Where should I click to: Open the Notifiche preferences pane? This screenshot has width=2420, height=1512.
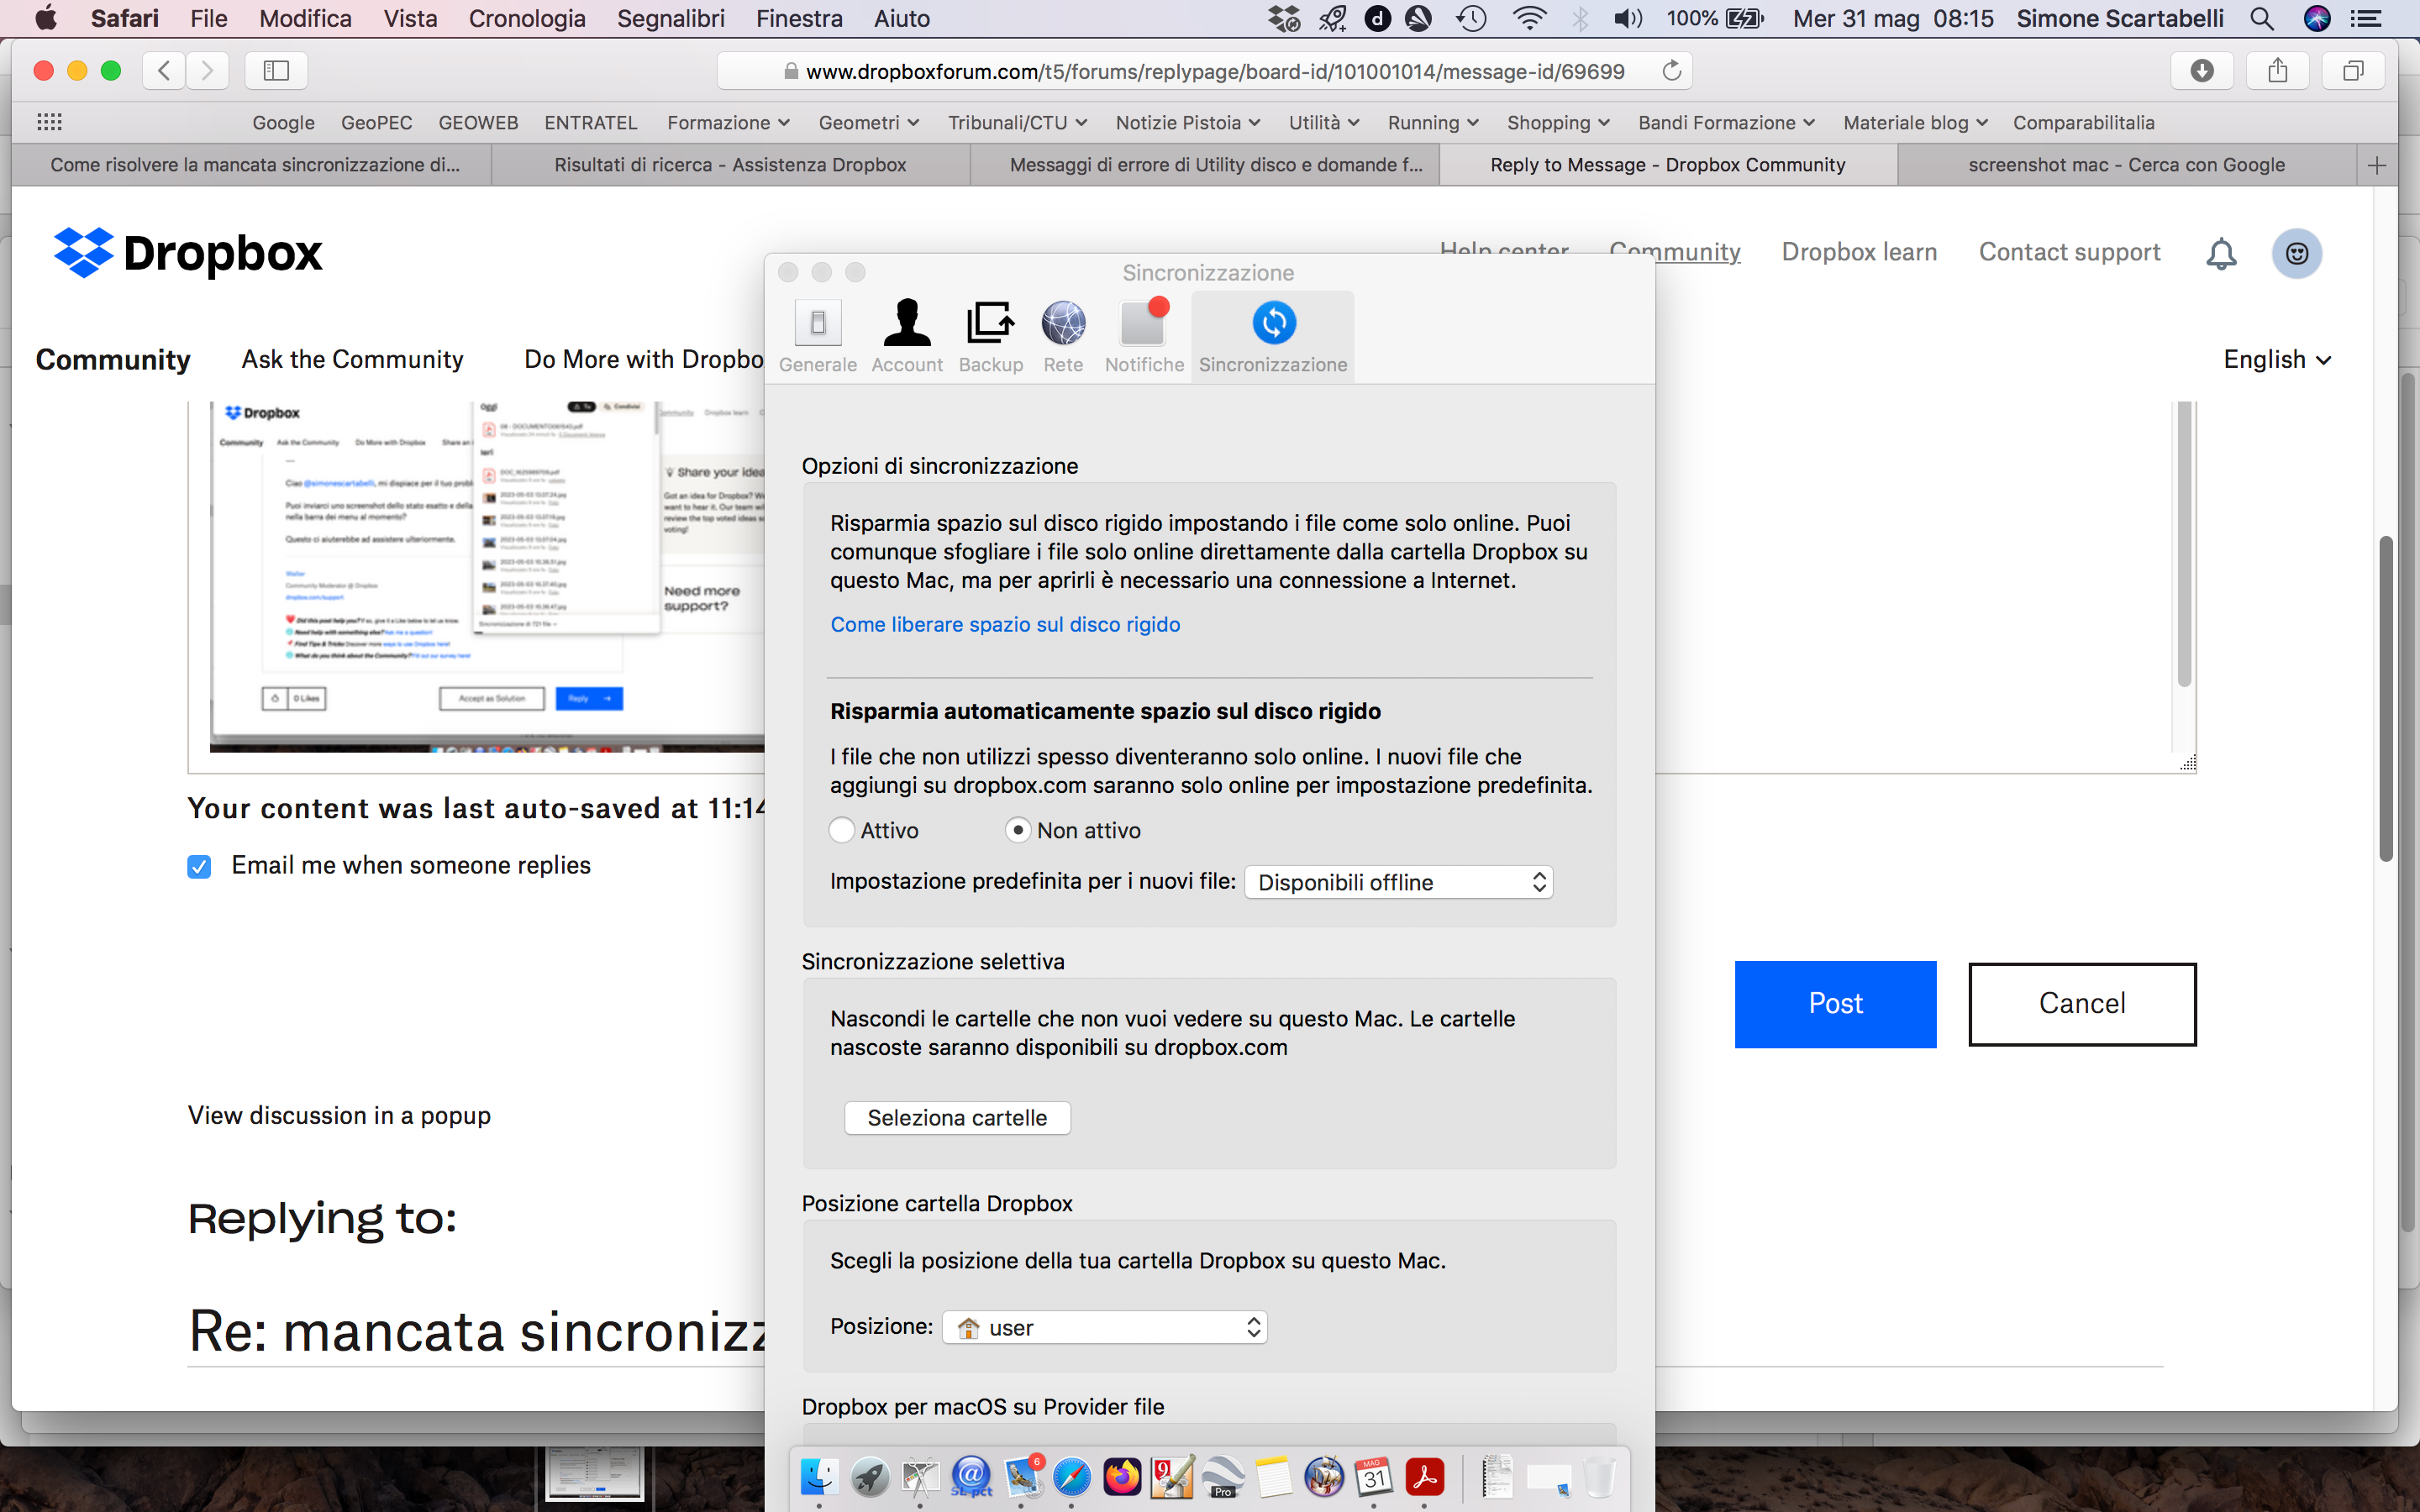(x=1144, y=337)
